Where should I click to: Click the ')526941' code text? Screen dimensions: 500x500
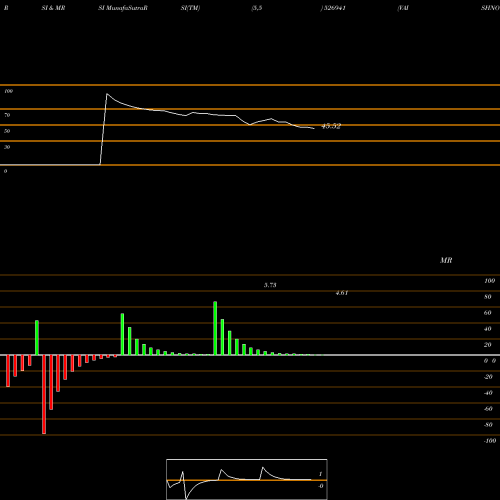(333, 8)
